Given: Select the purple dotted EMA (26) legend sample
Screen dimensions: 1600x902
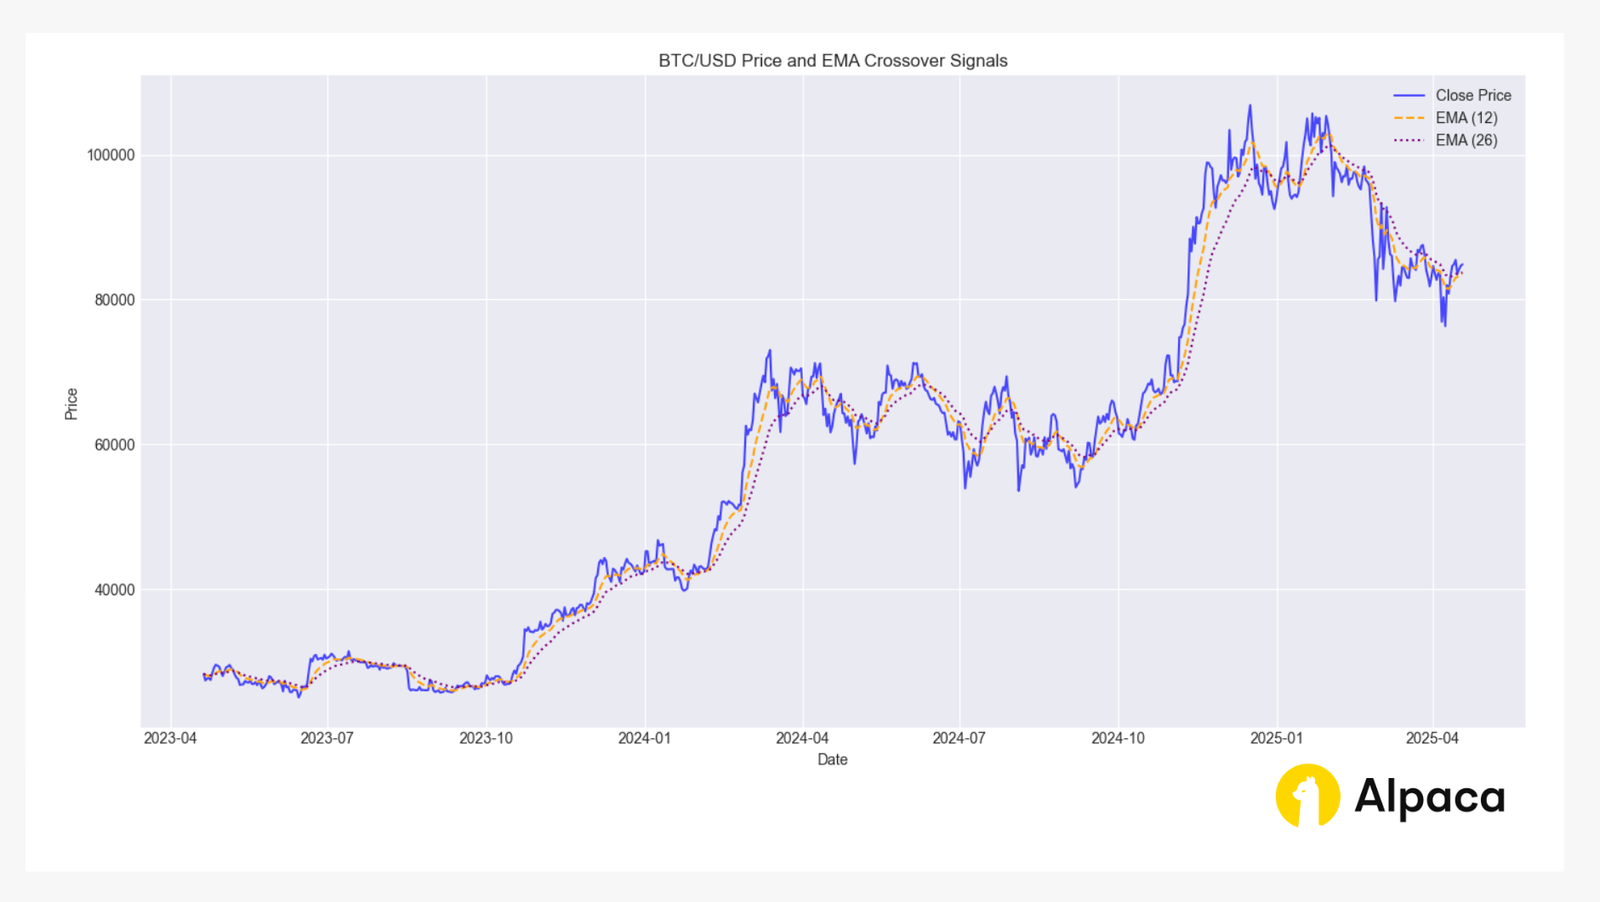Looking at the screenshot, I should [x=1408, y=140].
